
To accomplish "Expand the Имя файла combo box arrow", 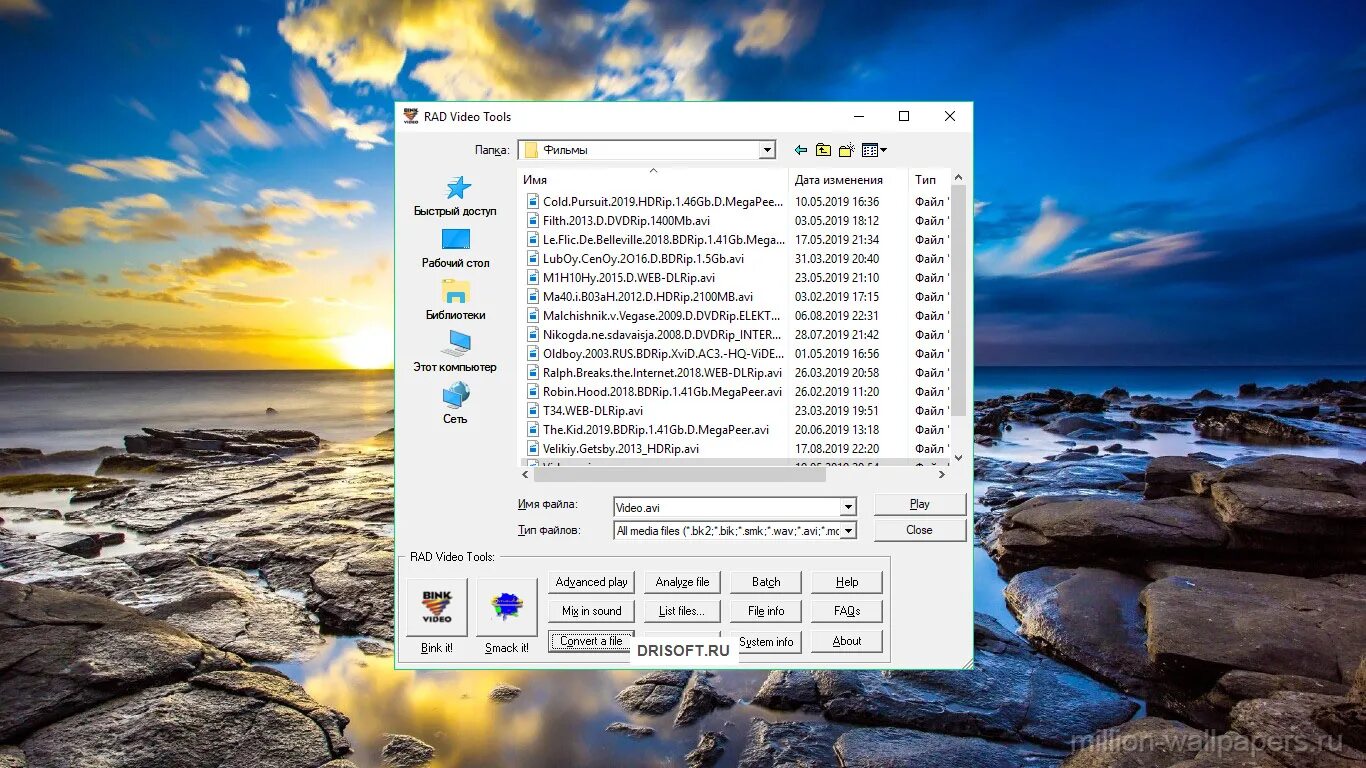I will coord(848,507).
